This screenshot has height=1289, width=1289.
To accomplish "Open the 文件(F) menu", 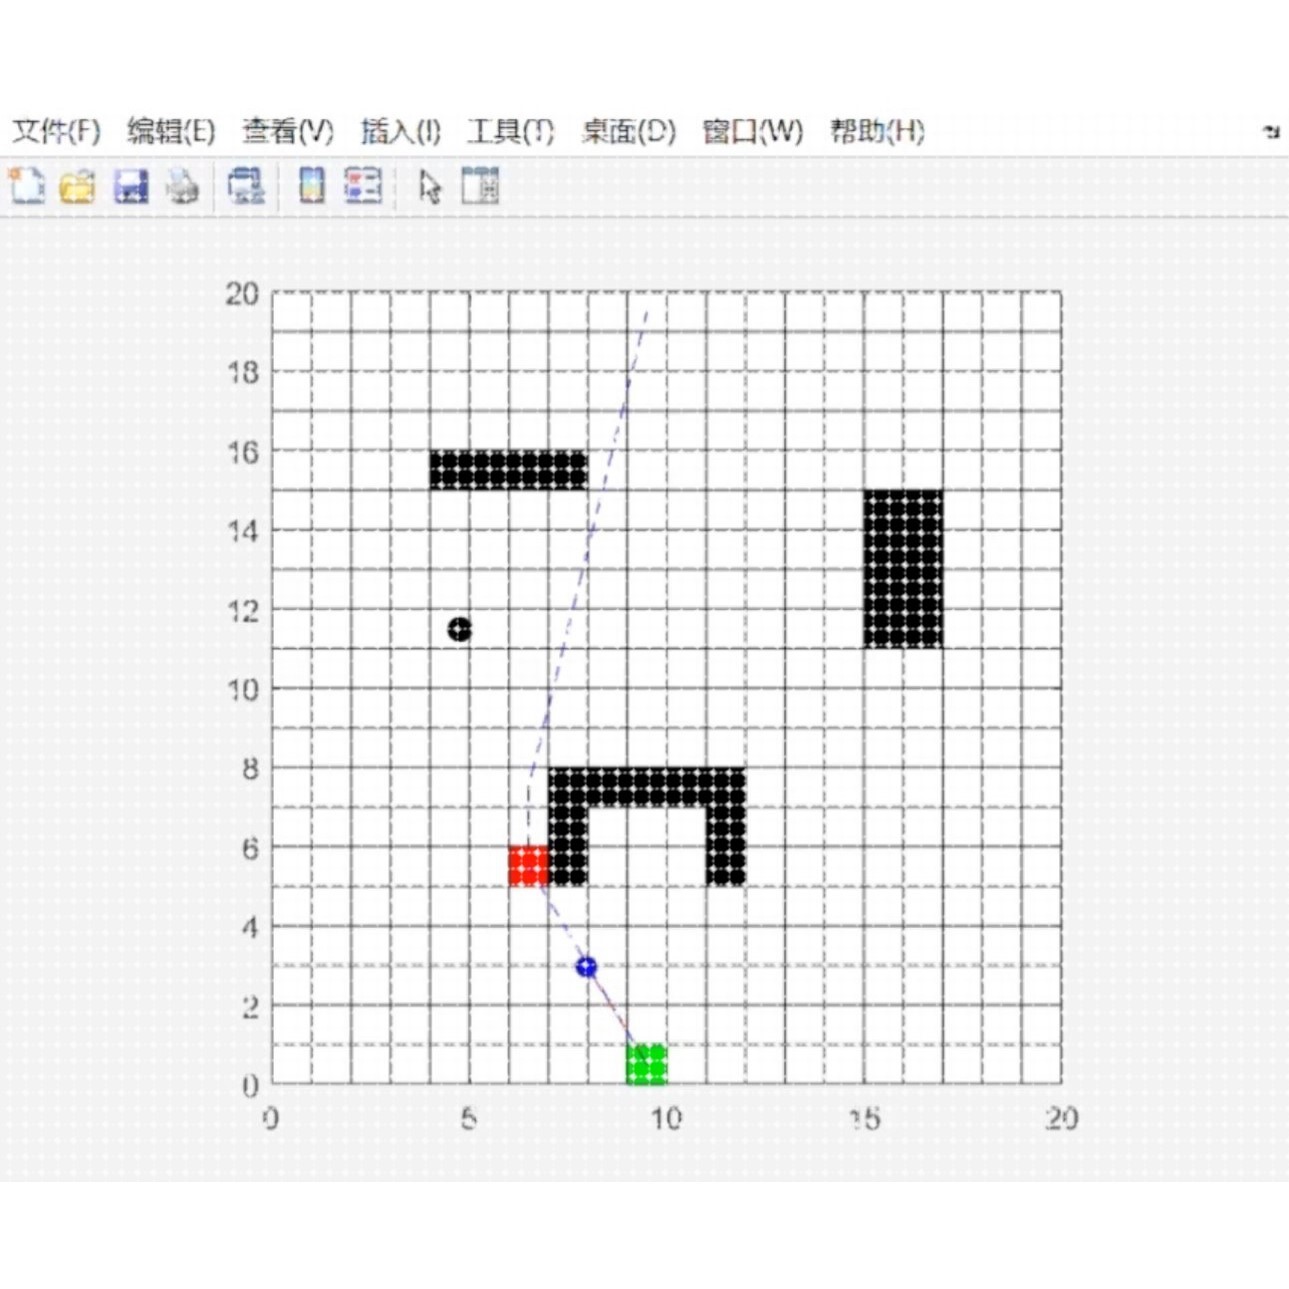I will tap(57, 131).
